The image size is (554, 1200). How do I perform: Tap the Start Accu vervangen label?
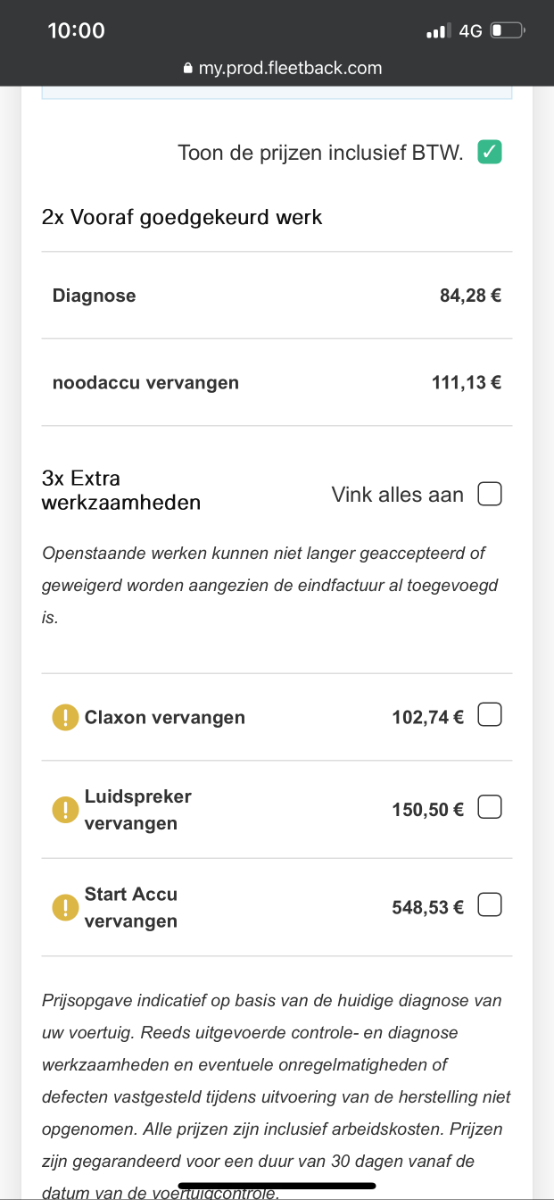pyautogui.click(x=131, y=907)
